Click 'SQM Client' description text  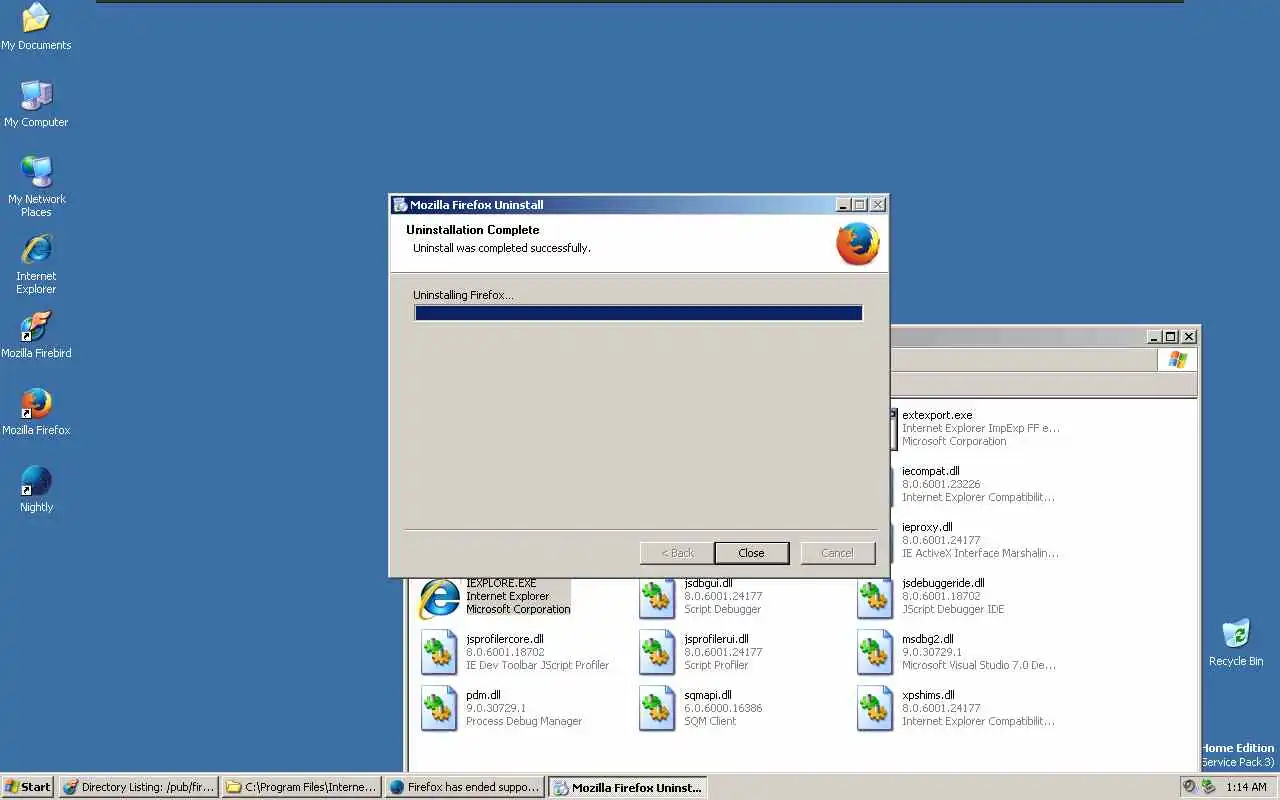tap(710, 721)
